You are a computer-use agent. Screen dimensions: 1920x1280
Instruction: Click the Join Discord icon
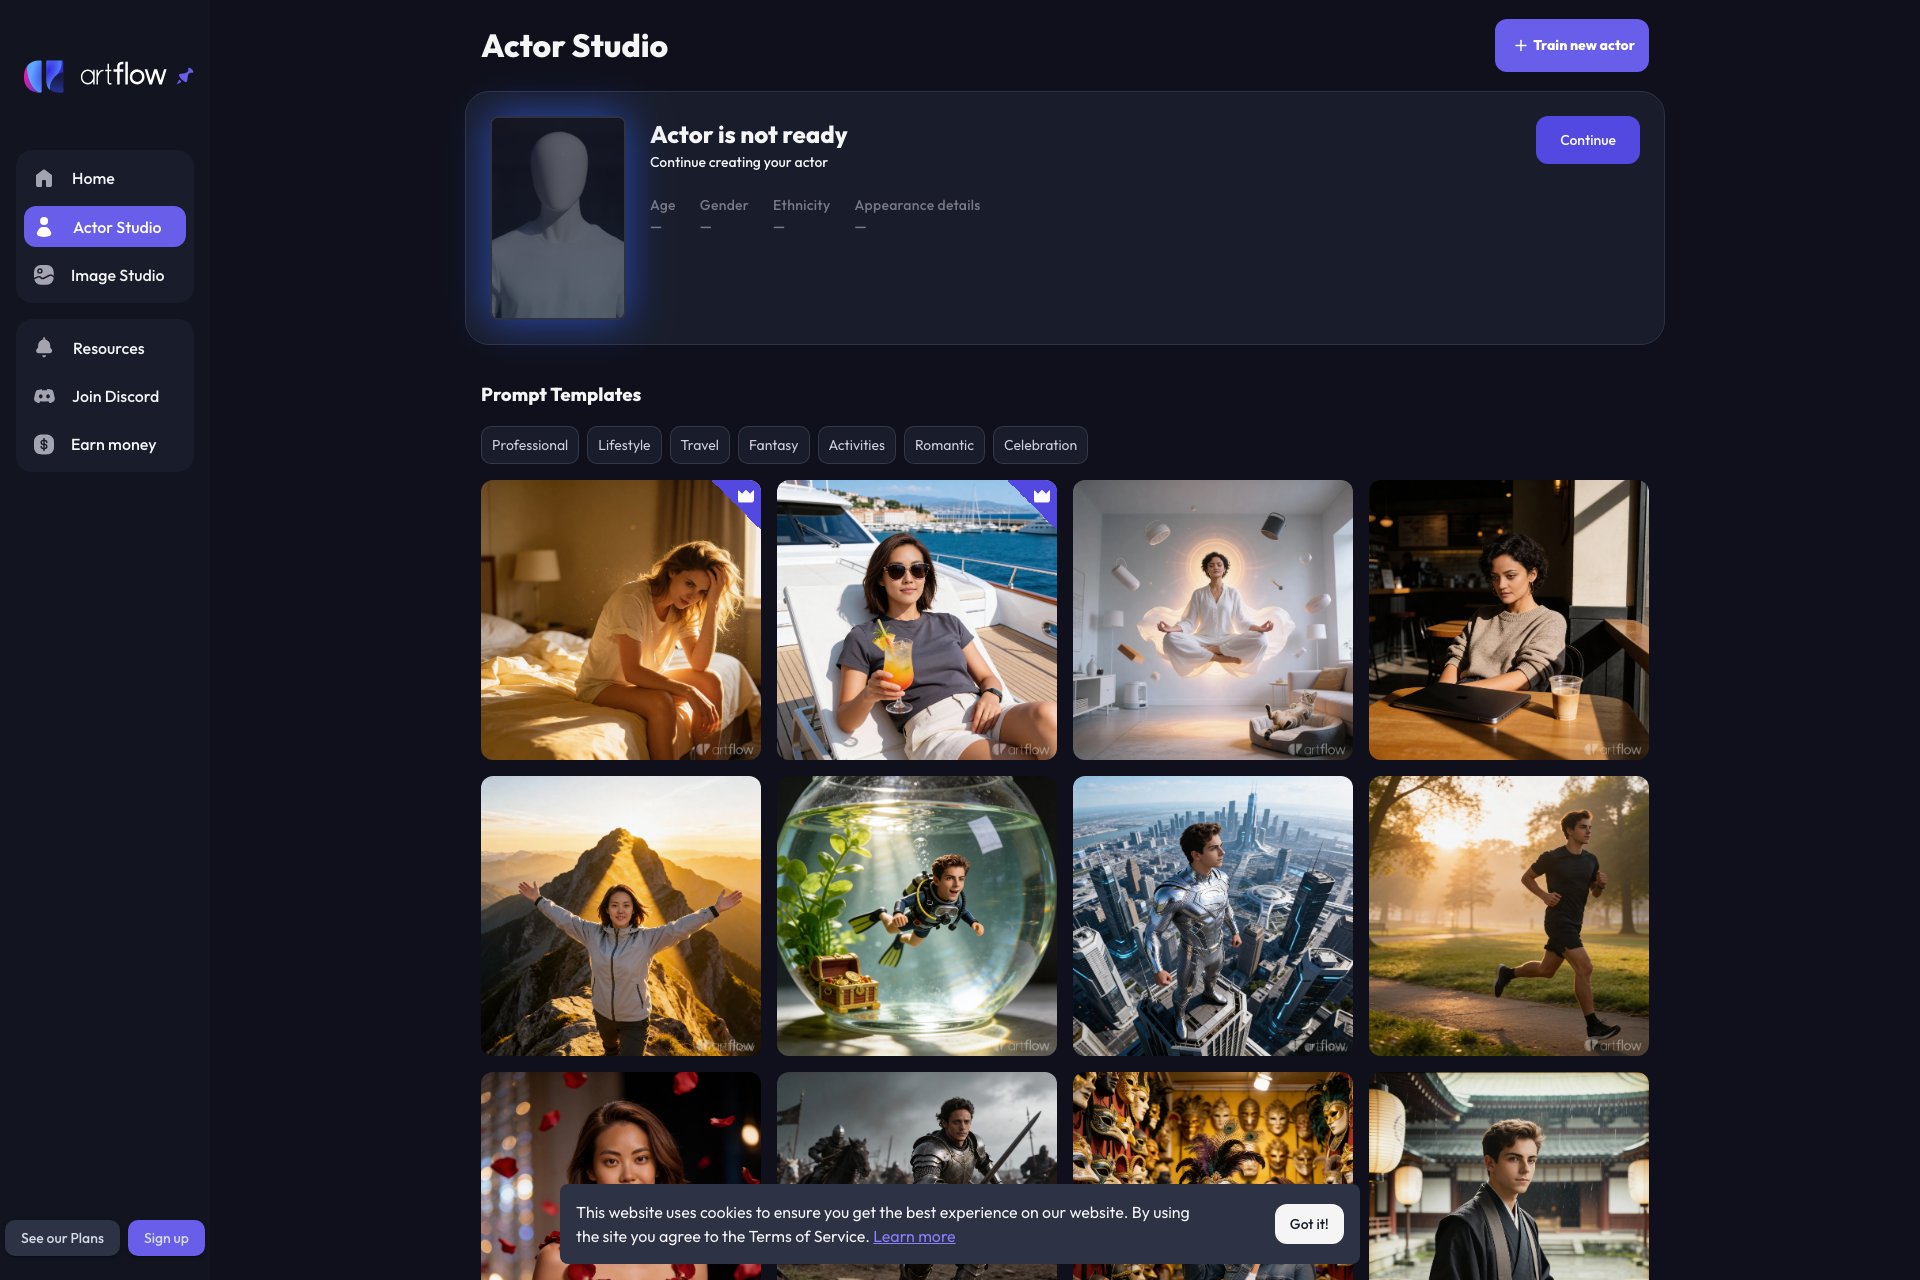pyautogui.click(x=44, y=396)
